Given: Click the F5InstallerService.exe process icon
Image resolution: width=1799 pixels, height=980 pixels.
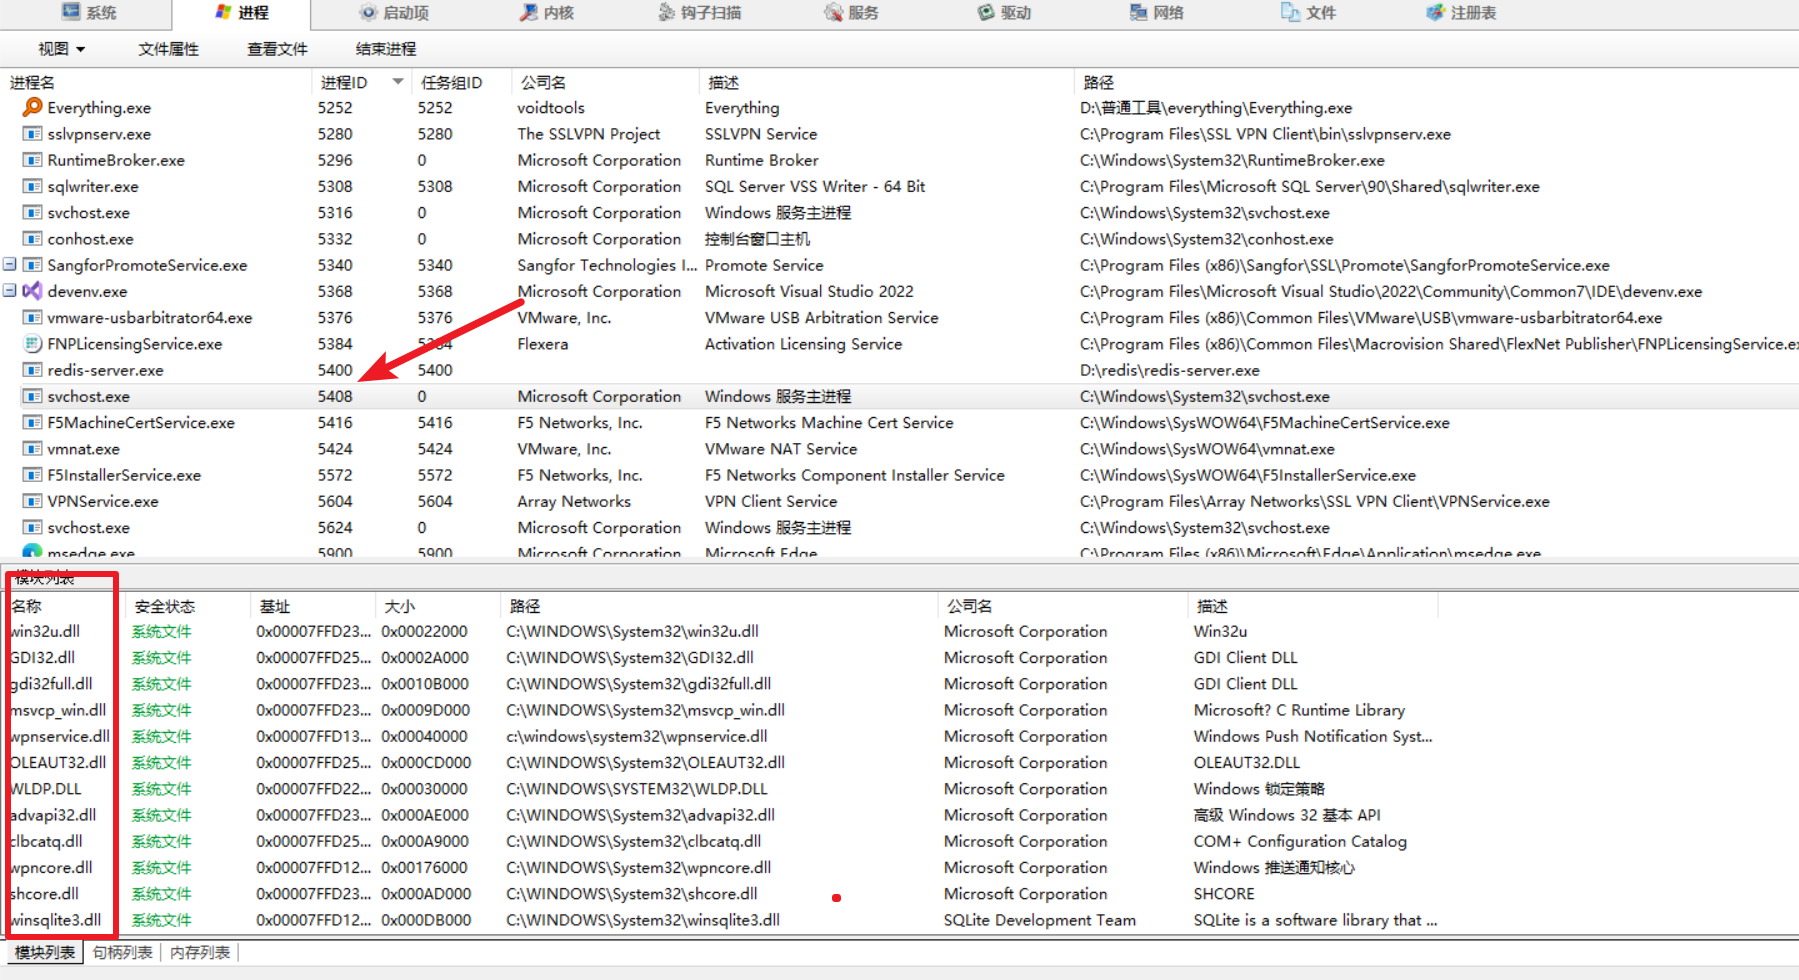Looking at the screenshot, I should click(x=32, y=475).
